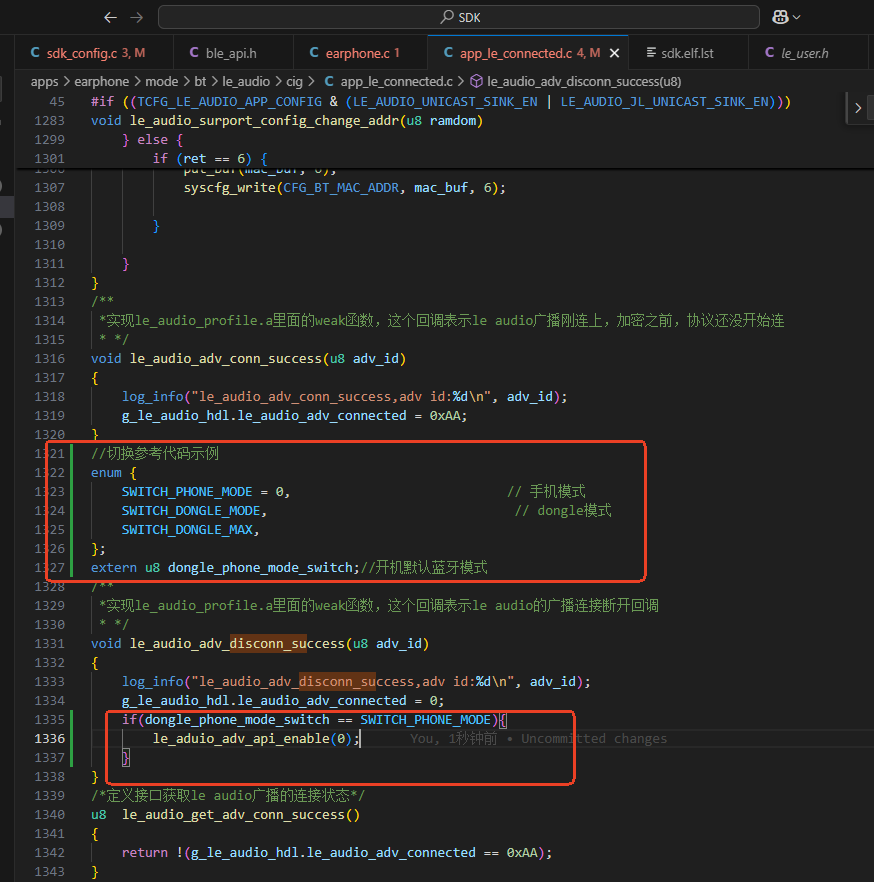Viewport: 874px width, 882px height.
Task: Expand the collapsed panel chevron at right edge
Action: pyautogui.click(x=858, y=107)
